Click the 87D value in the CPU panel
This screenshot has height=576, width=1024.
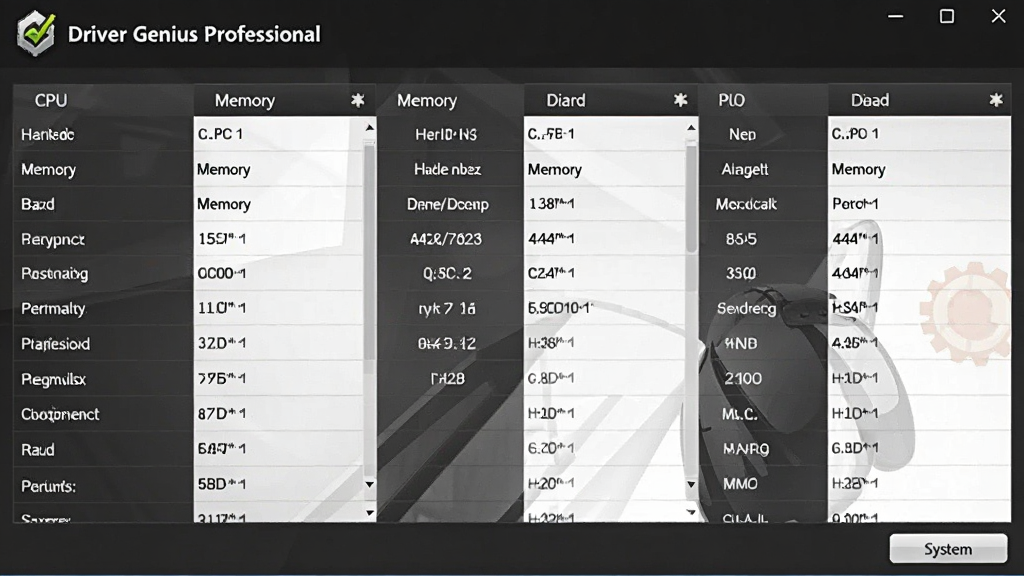pyautogui.click(x=222, y=413)
